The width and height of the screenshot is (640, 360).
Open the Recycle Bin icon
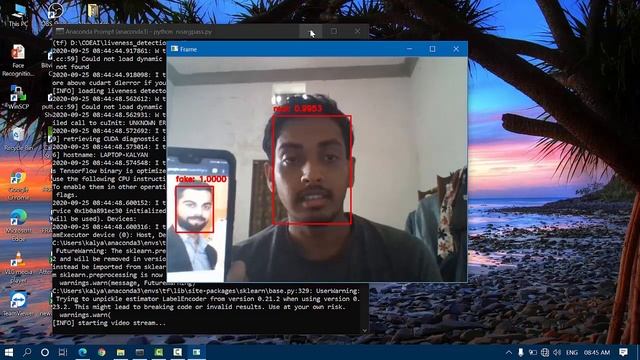(x=18, y=139)
